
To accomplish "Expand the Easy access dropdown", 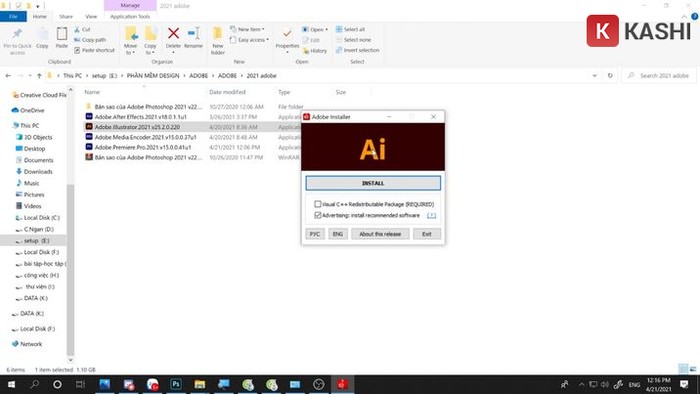I will tap(249, 40).
